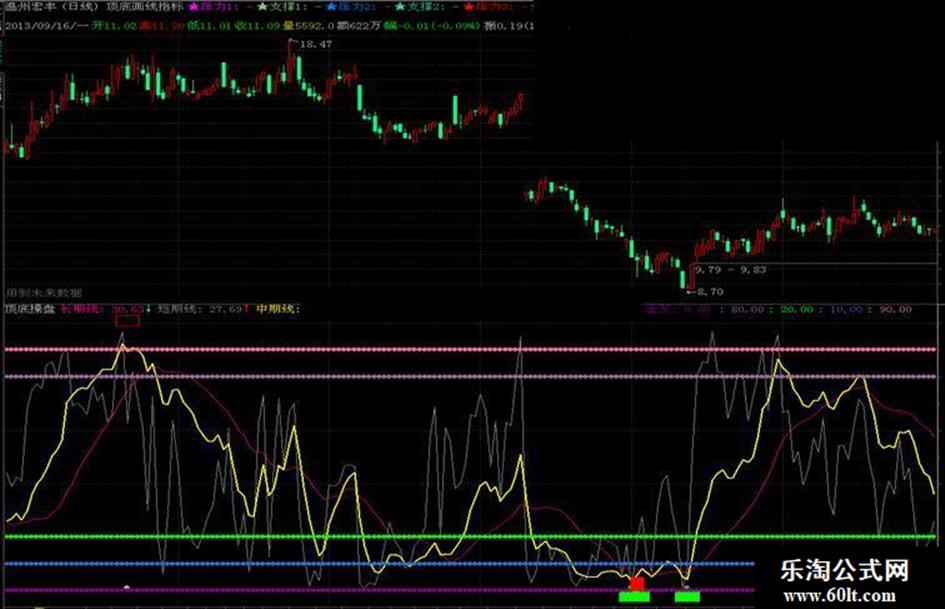The image size is (945, 609).
Task: Click the 顶底操盘 sub-indicator label
Action: [x=29, y=310]
